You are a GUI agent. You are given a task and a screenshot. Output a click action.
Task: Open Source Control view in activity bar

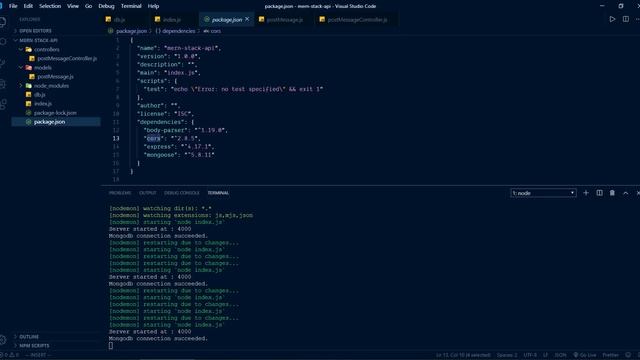(x=3, y=63)
